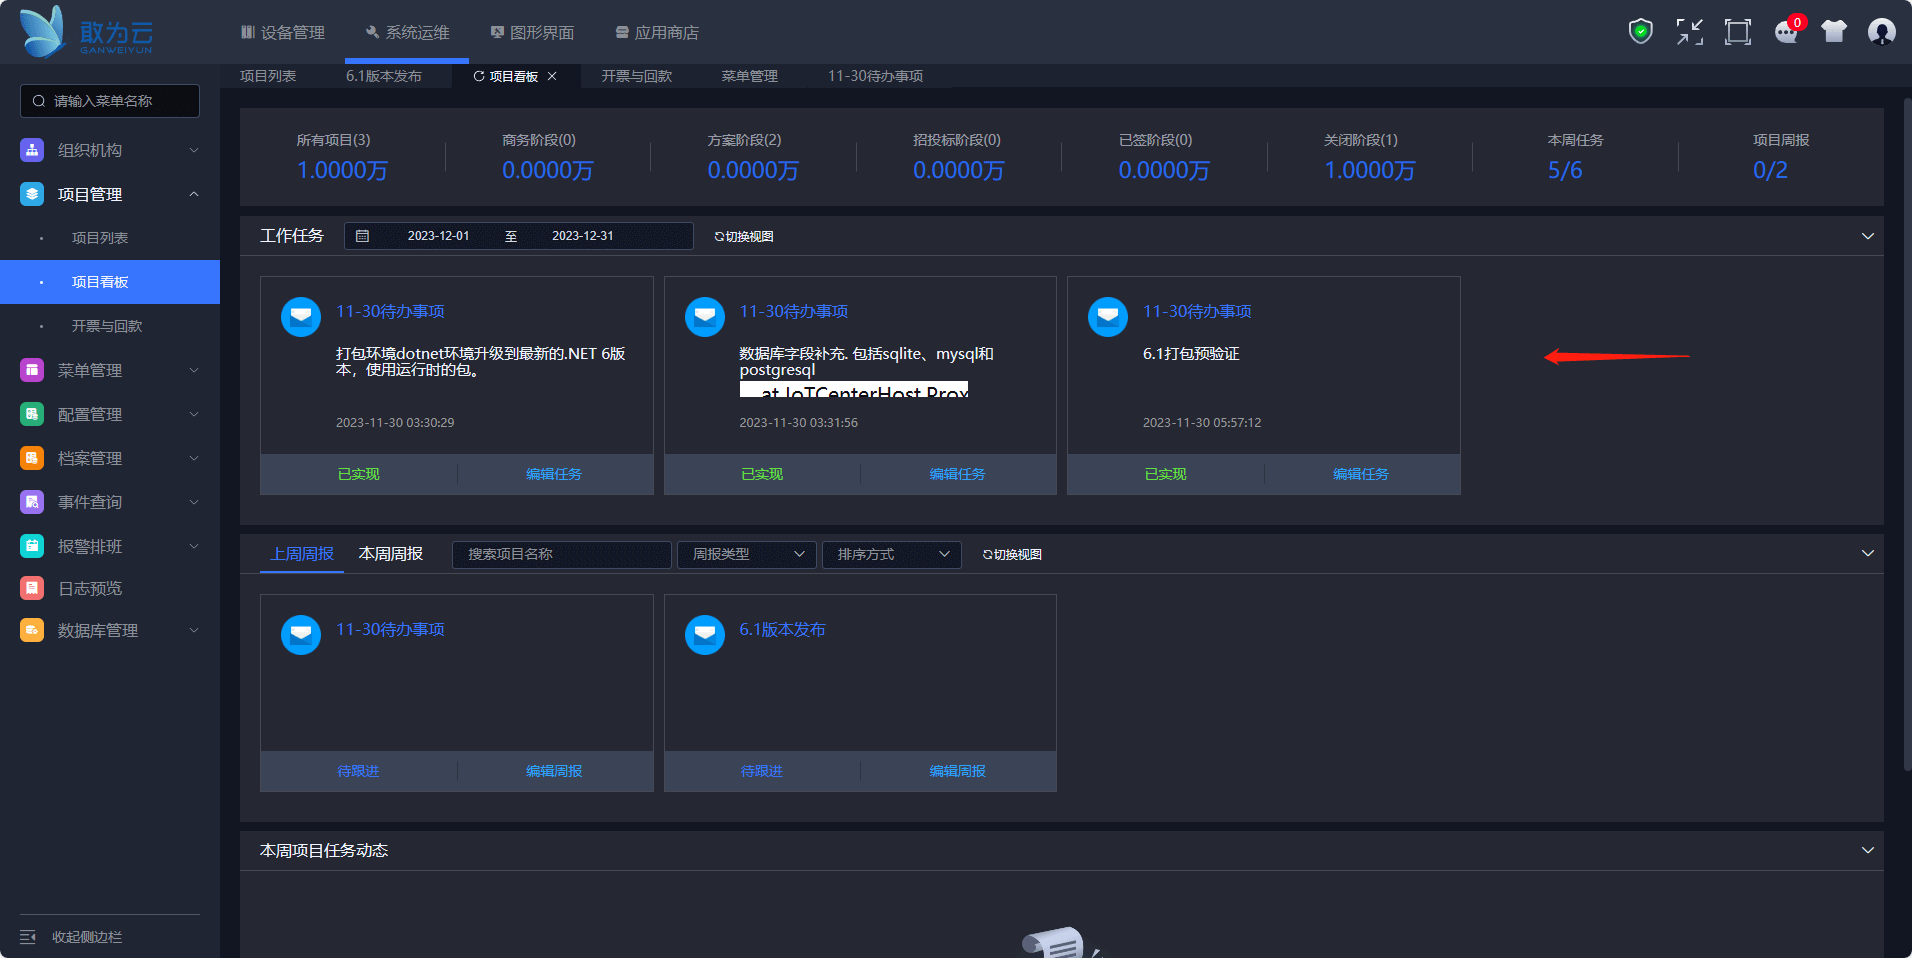Click the 搜索项目名称 search field
Image resolution: width=1912 pixels, height=958 pixels.
pyautogui.click(x=561, y=554)
